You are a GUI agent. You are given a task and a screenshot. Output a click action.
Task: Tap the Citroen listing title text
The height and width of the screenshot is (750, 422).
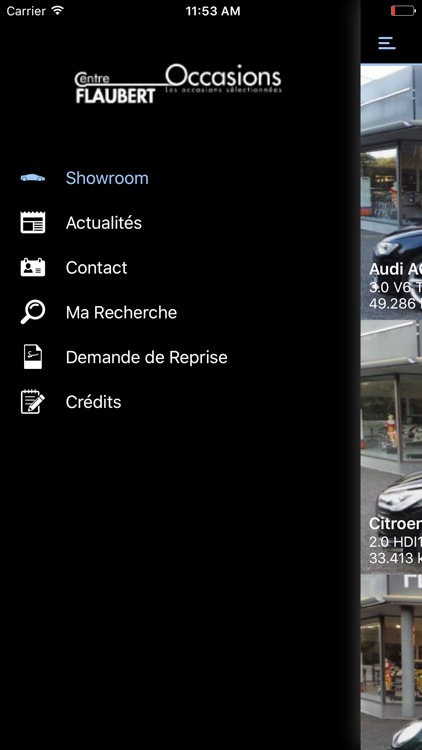coord(395,524)
